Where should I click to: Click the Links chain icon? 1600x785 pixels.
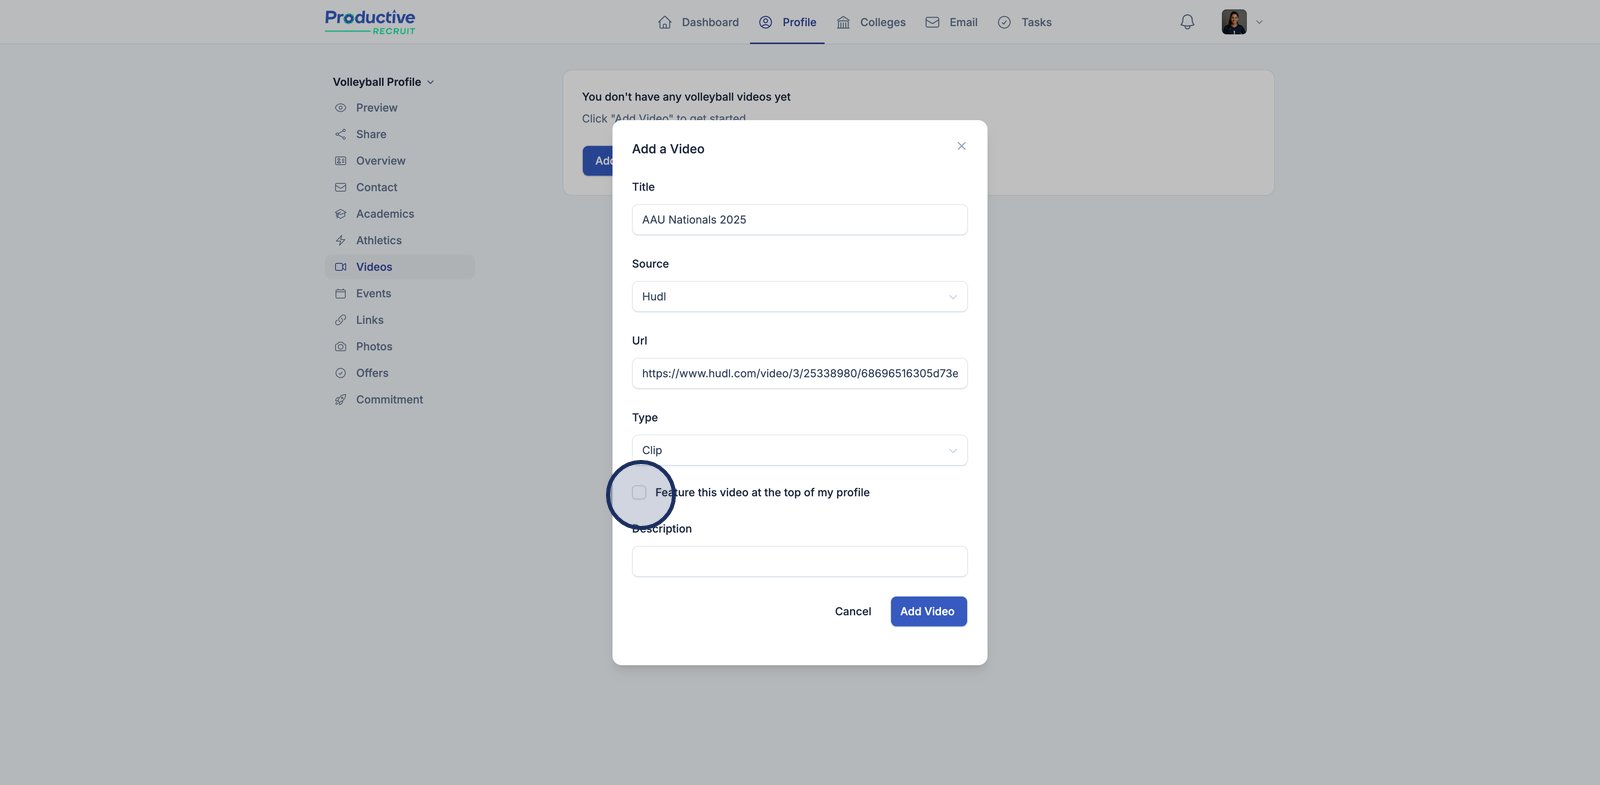tap(340, 320)
